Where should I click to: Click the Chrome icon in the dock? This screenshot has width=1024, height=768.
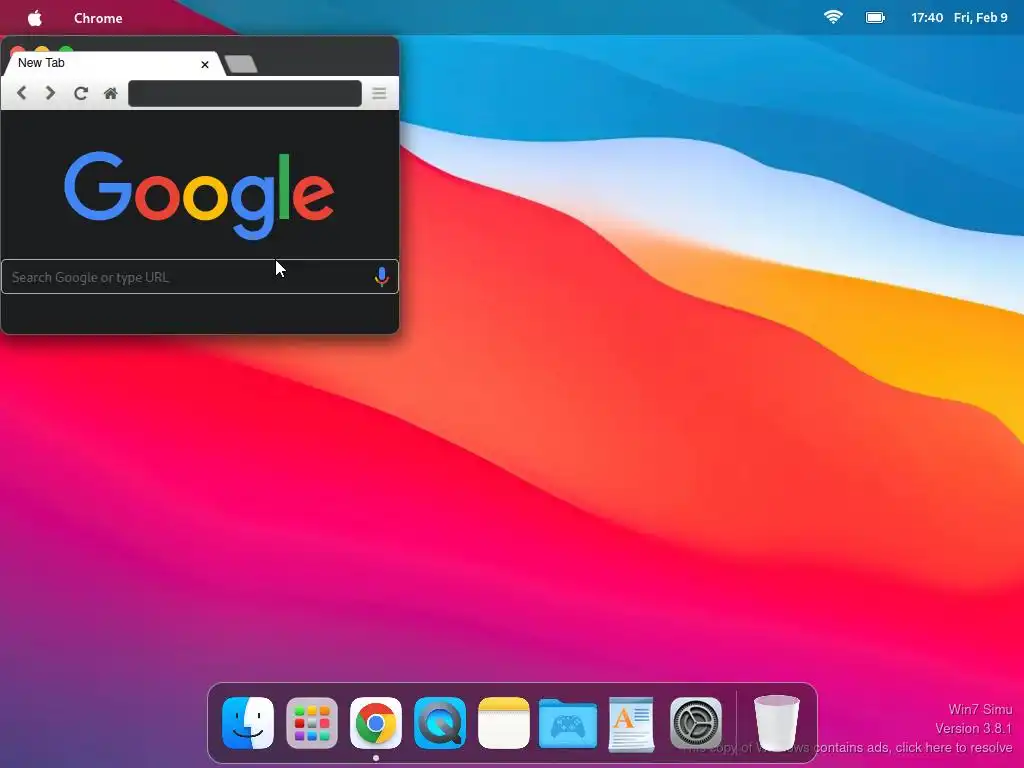[376, 723]
